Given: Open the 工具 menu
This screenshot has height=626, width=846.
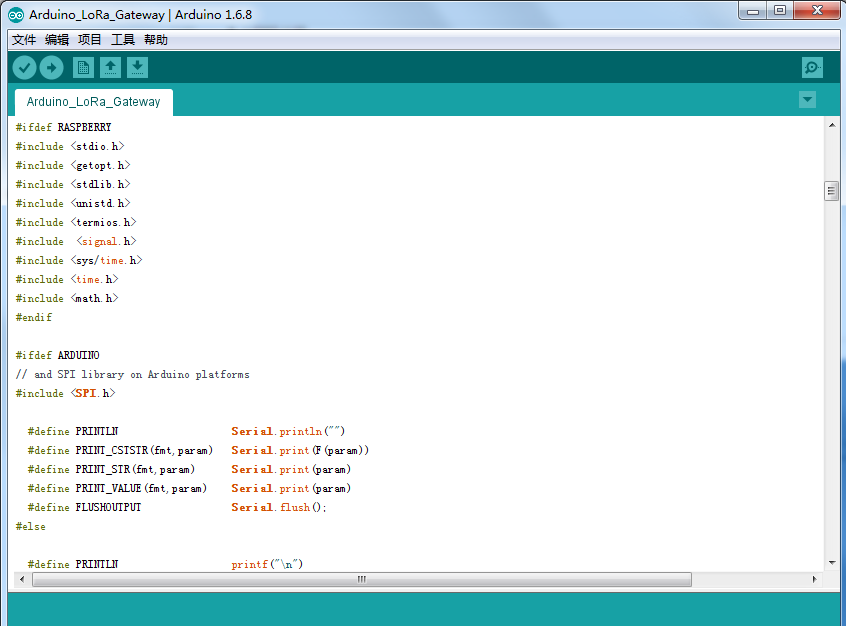Looking at the screenshot, I should click(122, 40).
